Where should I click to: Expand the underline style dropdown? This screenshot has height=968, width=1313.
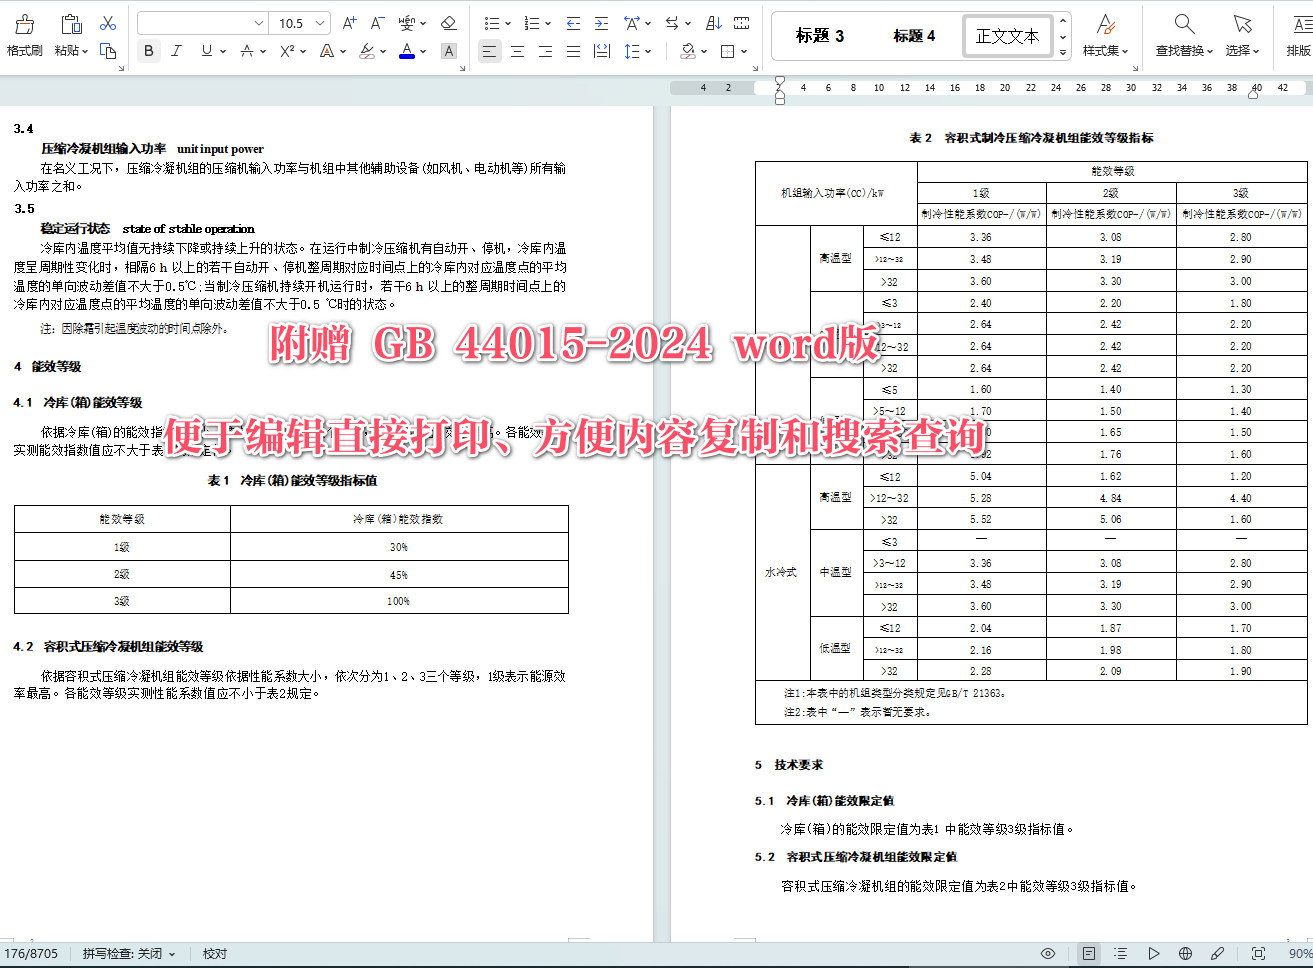click(222, 50)
